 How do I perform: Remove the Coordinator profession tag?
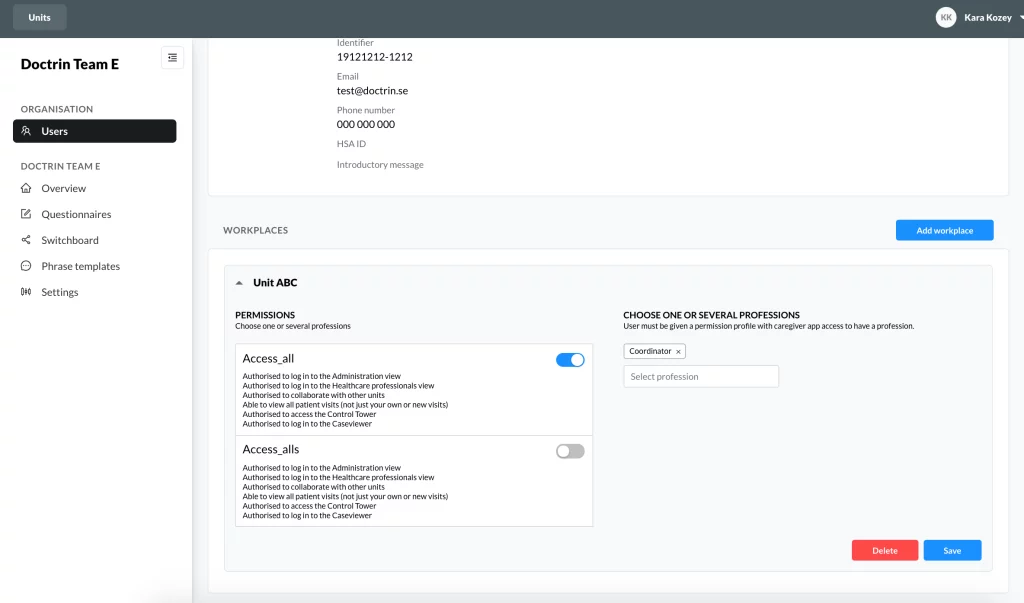click(x=679, y=351)
